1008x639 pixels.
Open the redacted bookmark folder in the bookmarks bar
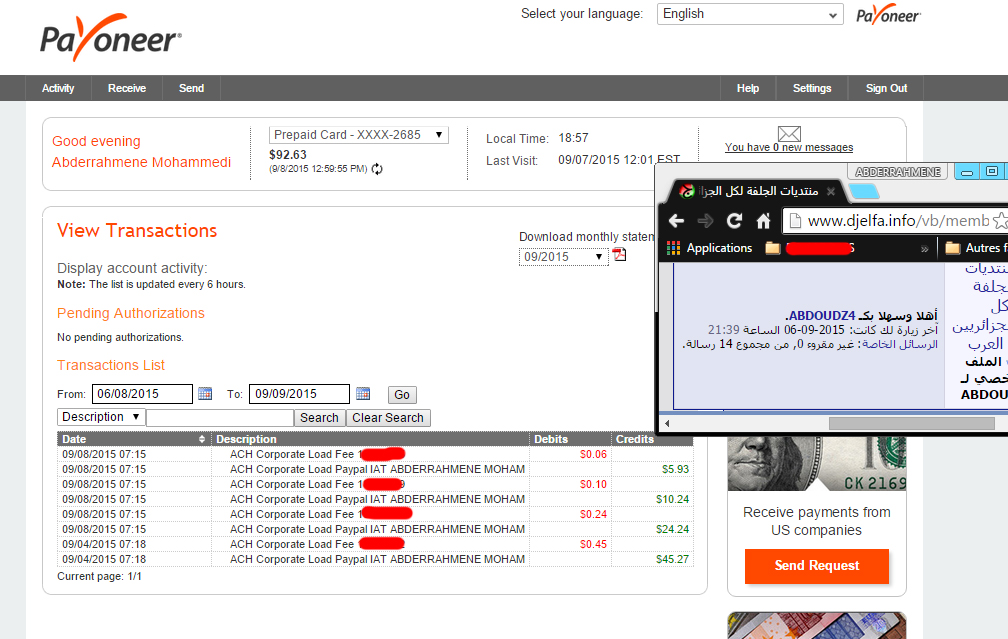pos(810,248)
